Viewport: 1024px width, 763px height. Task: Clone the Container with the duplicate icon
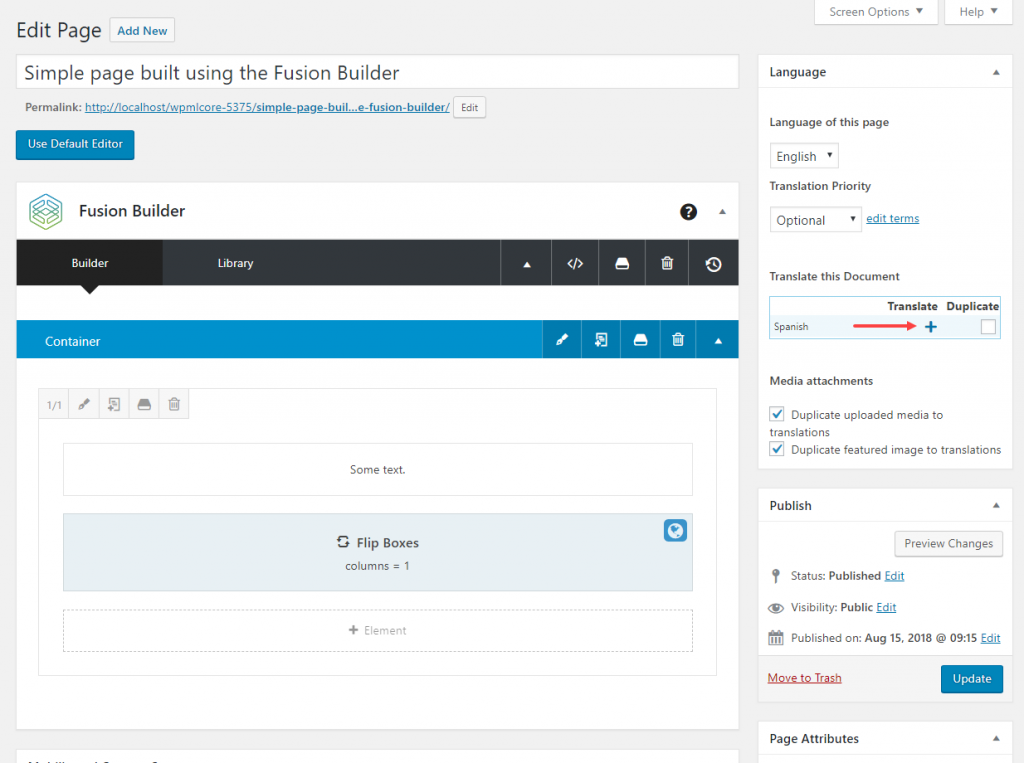[601, 340]
